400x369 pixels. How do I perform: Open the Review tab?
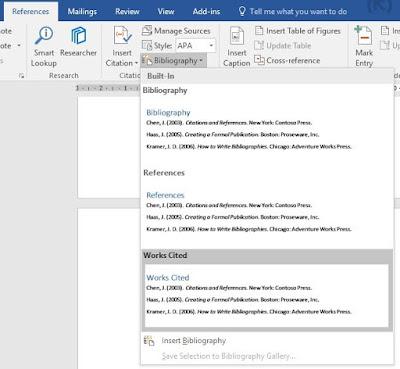[x=127, y=11]
